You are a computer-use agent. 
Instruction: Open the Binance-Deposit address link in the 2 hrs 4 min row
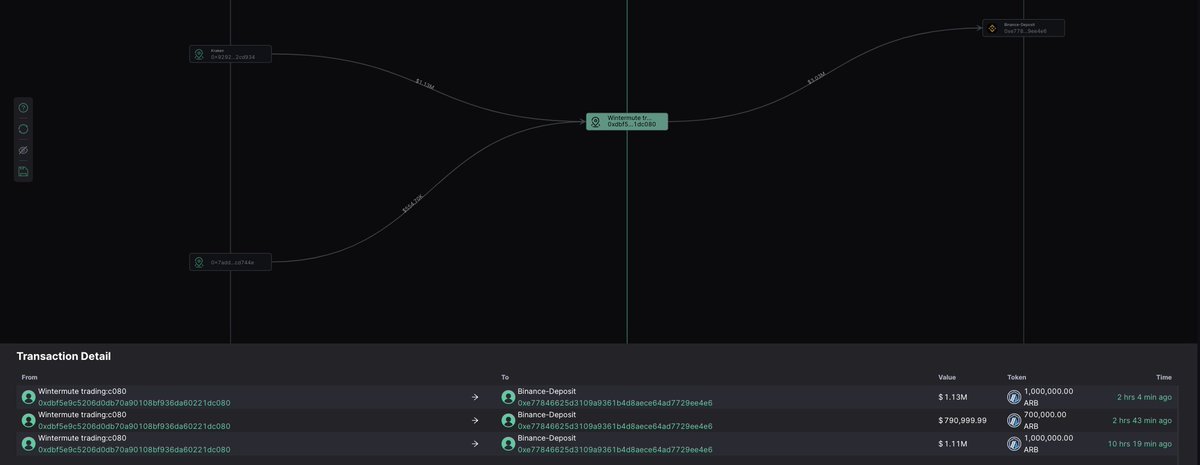click(615, 402)
